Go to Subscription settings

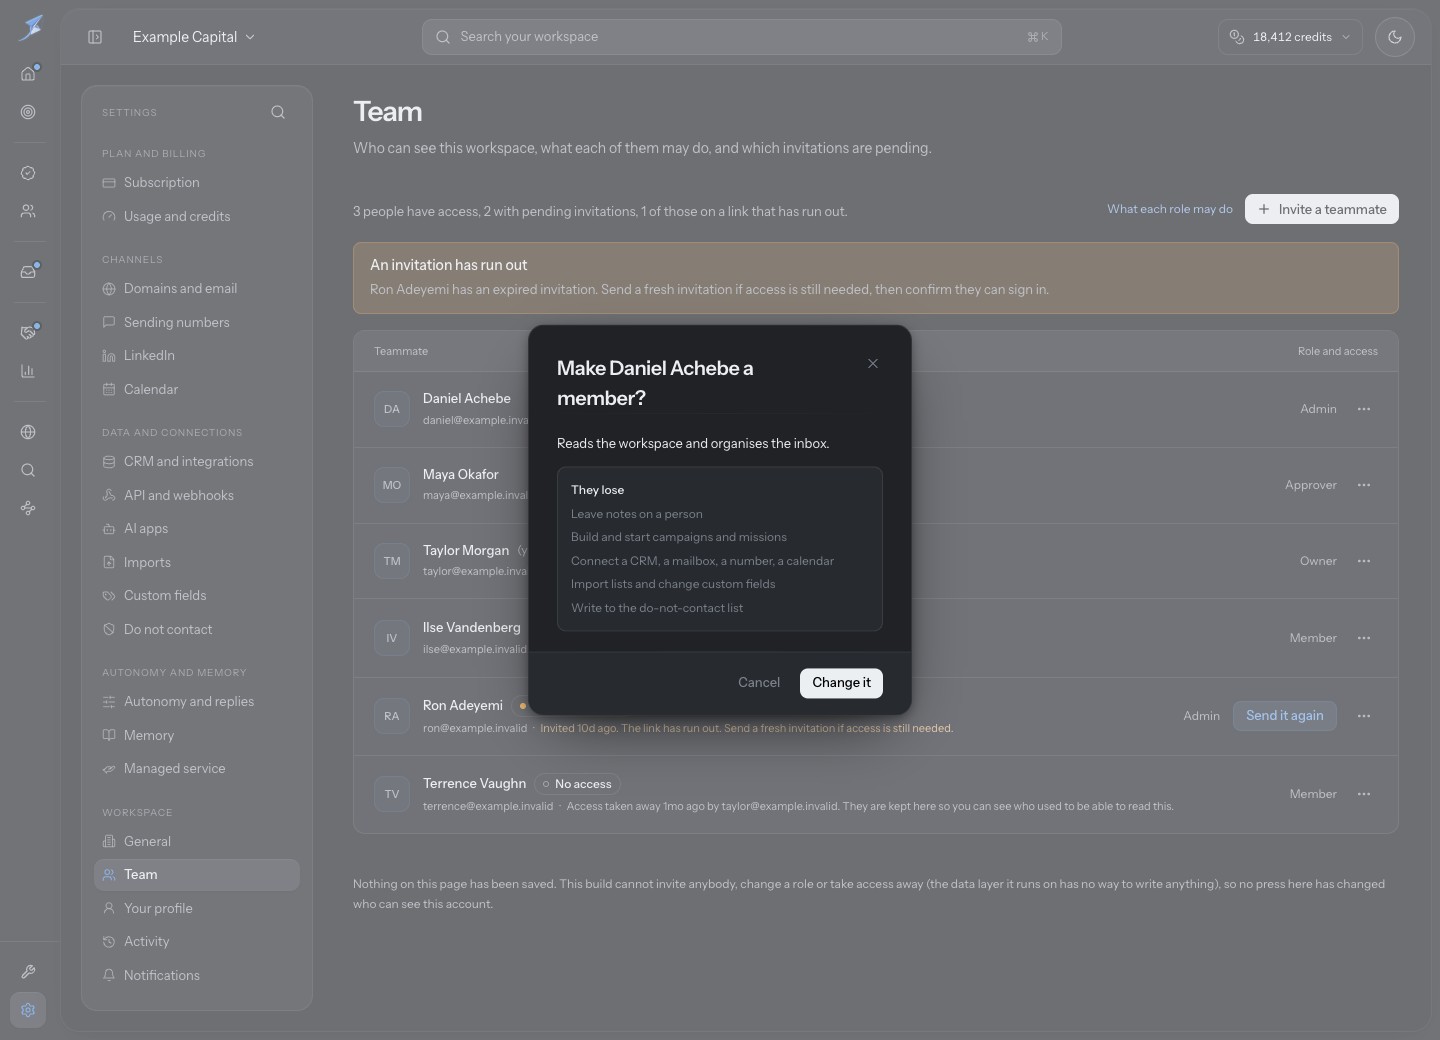[197, 183]
